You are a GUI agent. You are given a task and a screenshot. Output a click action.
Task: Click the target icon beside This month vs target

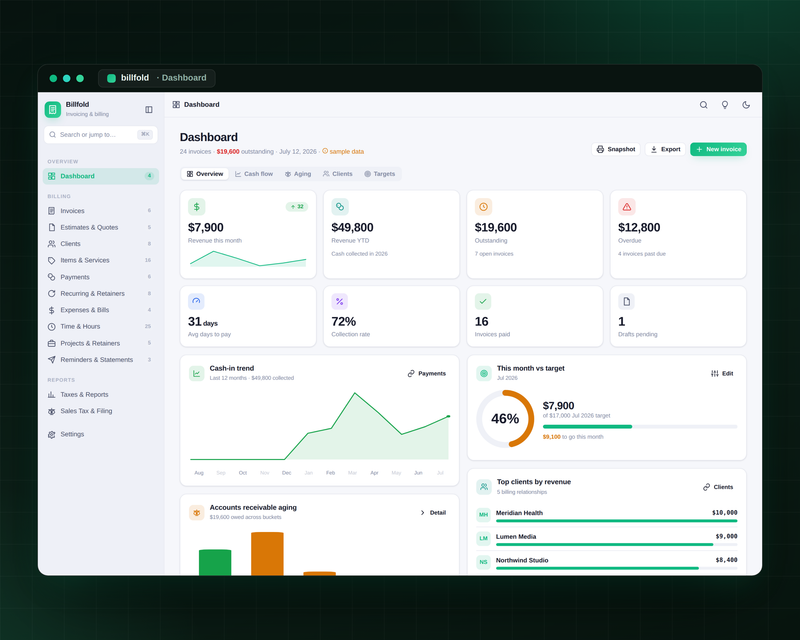484,373
